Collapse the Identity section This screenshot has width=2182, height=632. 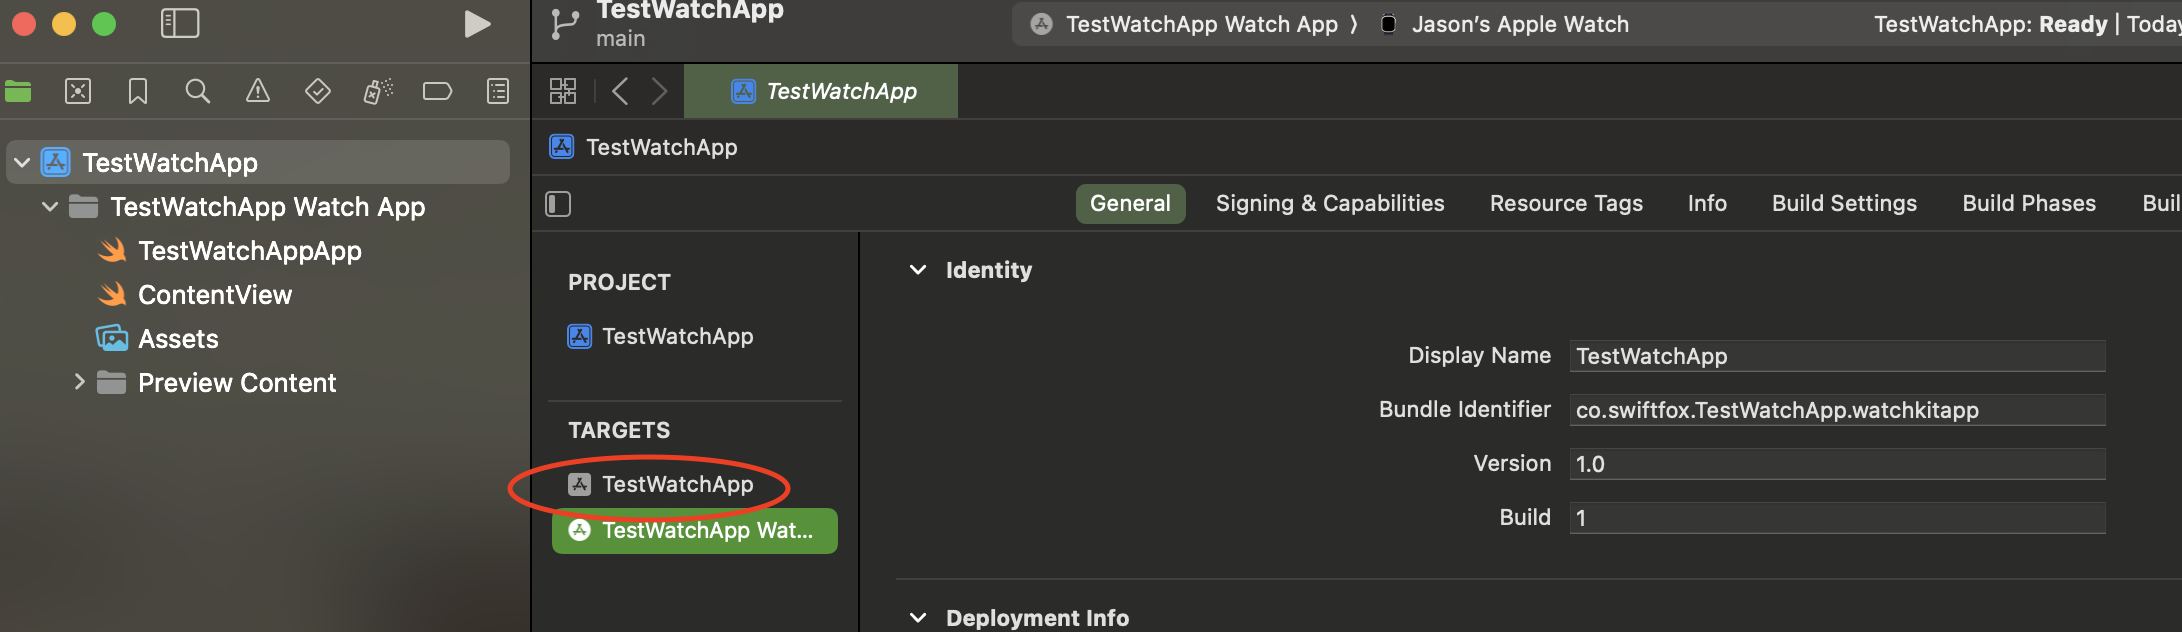coord(918,270)
